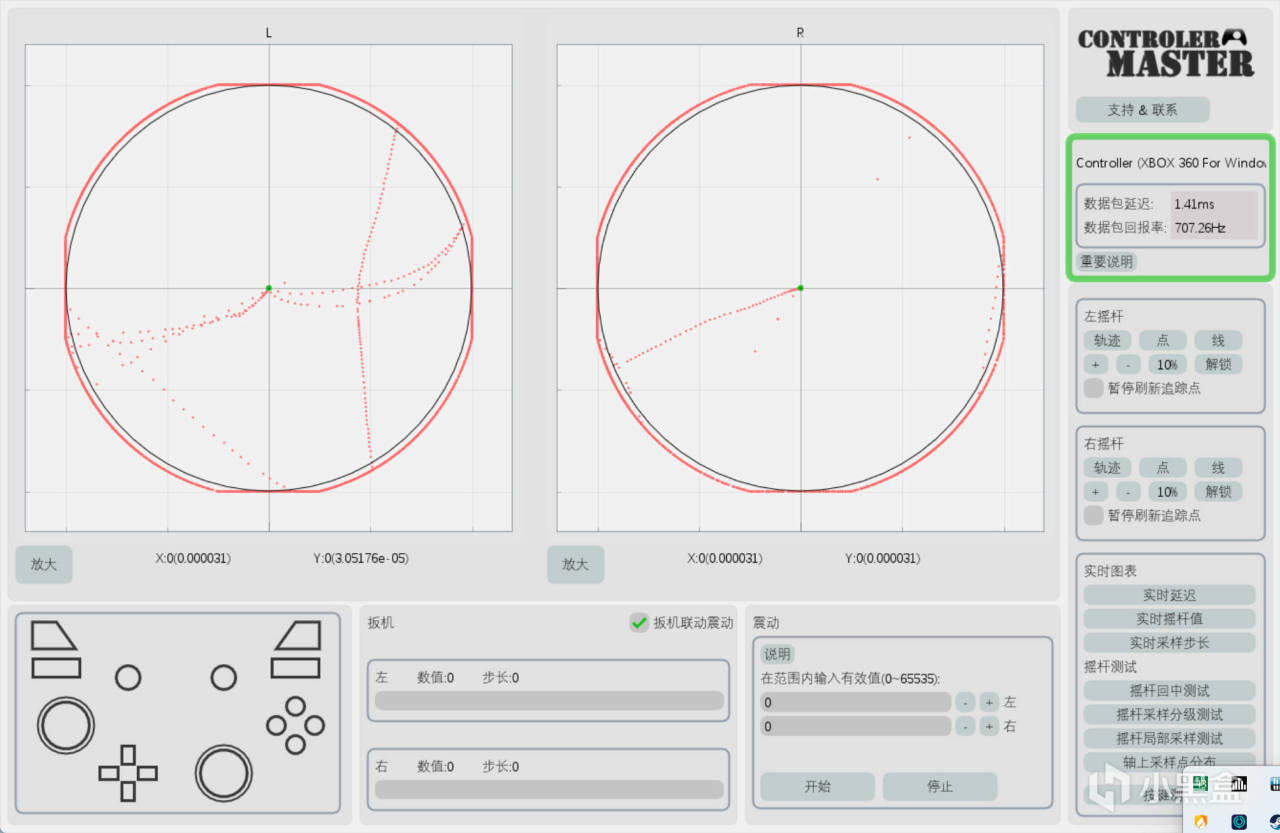The height and width of the screenshot is (833, 1280).
Task: Click the right stick circle in controller diagram
Action: pos(224,773)
